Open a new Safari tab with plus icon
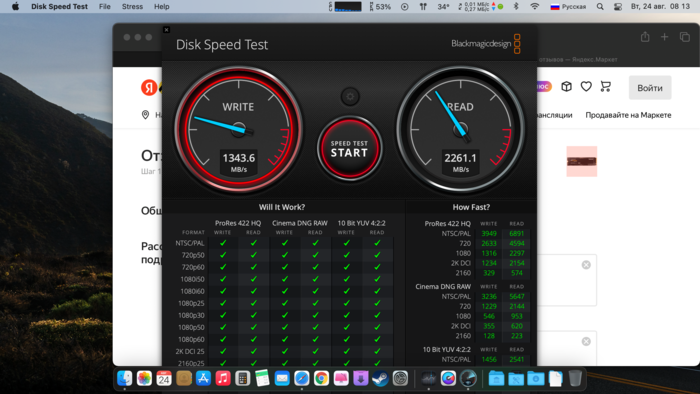The image size is (700, 394). (x=664, y=37)
